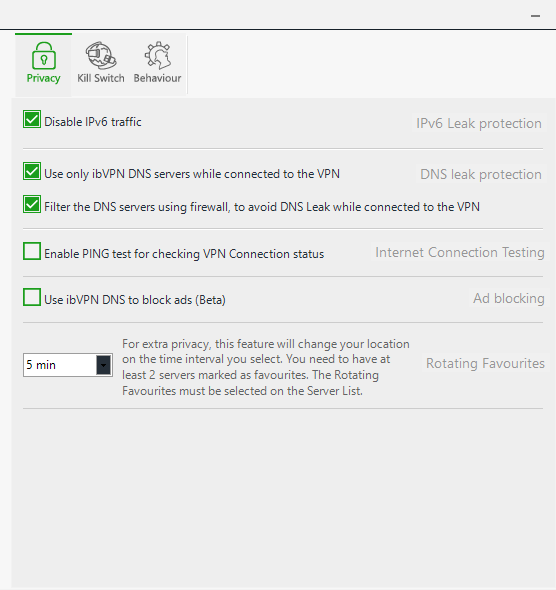
Task: Minimize the settings window
Action: tap(535, 16)
